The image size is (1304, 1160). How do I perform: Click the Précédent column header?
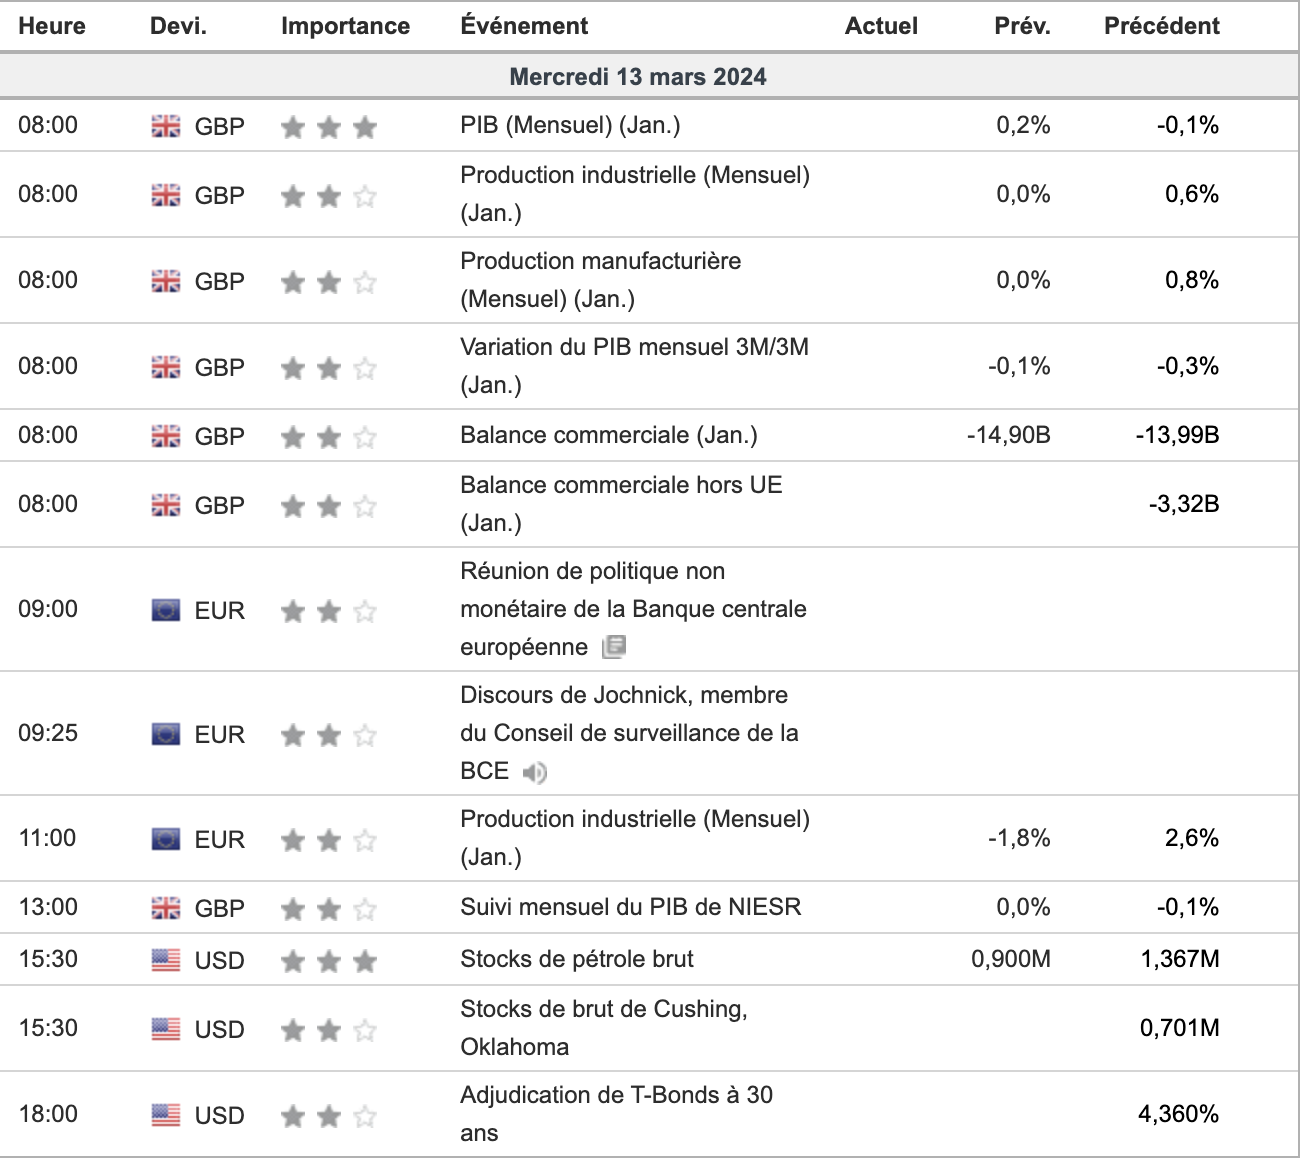[x=1162, y=26]
